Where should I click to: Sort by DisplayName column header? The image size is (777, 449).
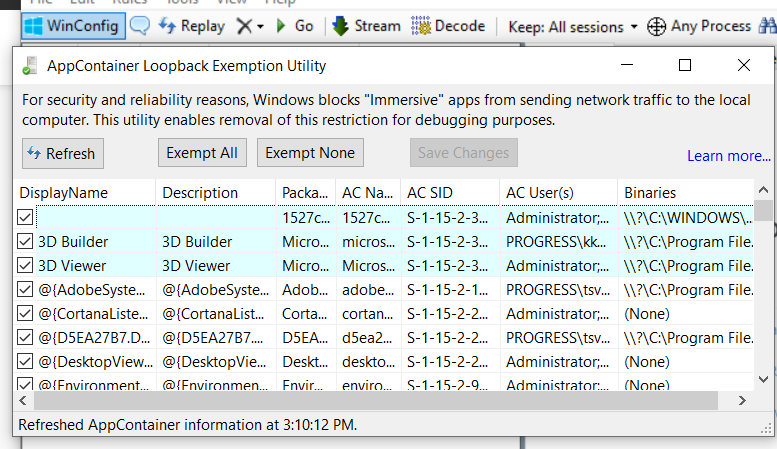pyautogui.click(x=85, y=192)
